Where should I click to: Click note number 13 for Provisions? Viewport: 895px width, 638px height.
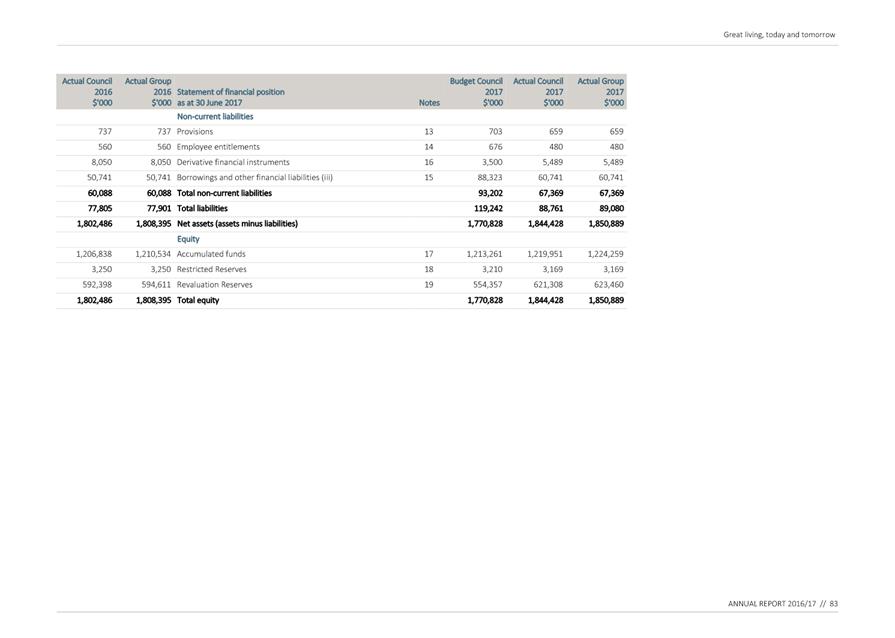[429, 132]
